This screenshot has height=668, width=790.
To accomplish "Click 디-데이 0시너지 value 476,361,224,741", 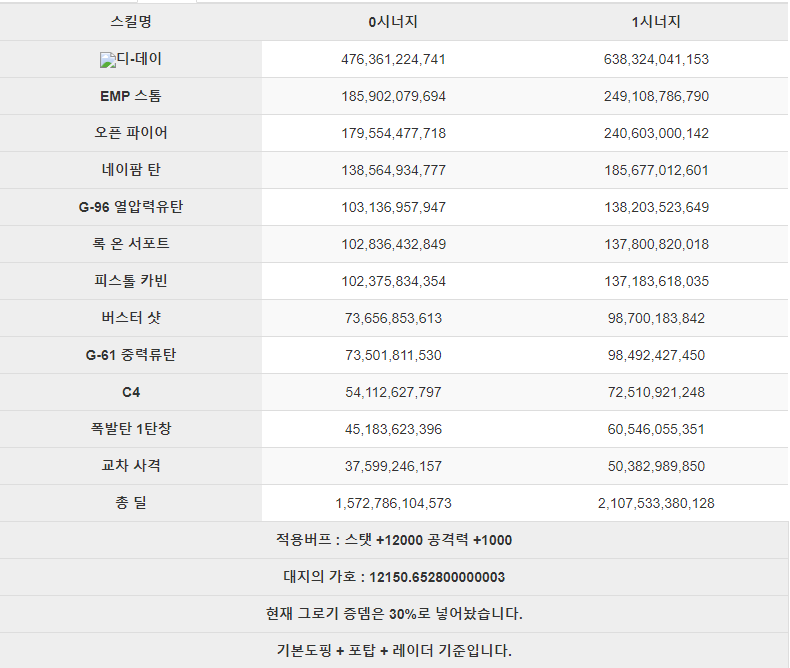I will click(x=393, y=59).
